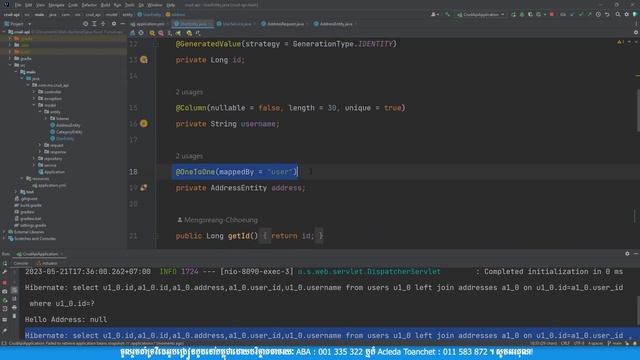
Task: Click the zoom-out magnifier in editor toolbar
Action: 161,33
